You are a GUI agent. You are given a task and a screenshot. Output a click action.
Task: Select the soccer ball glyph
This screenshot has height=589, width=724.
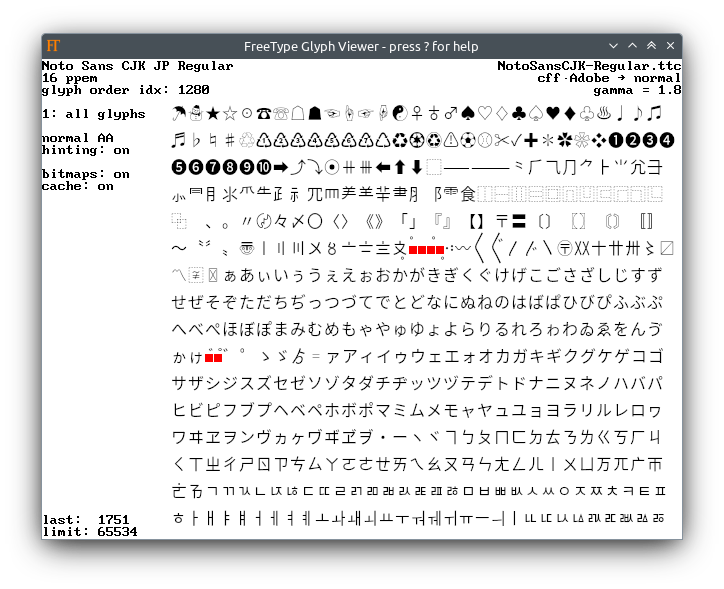pyautogui.click(x=468, y=140)
